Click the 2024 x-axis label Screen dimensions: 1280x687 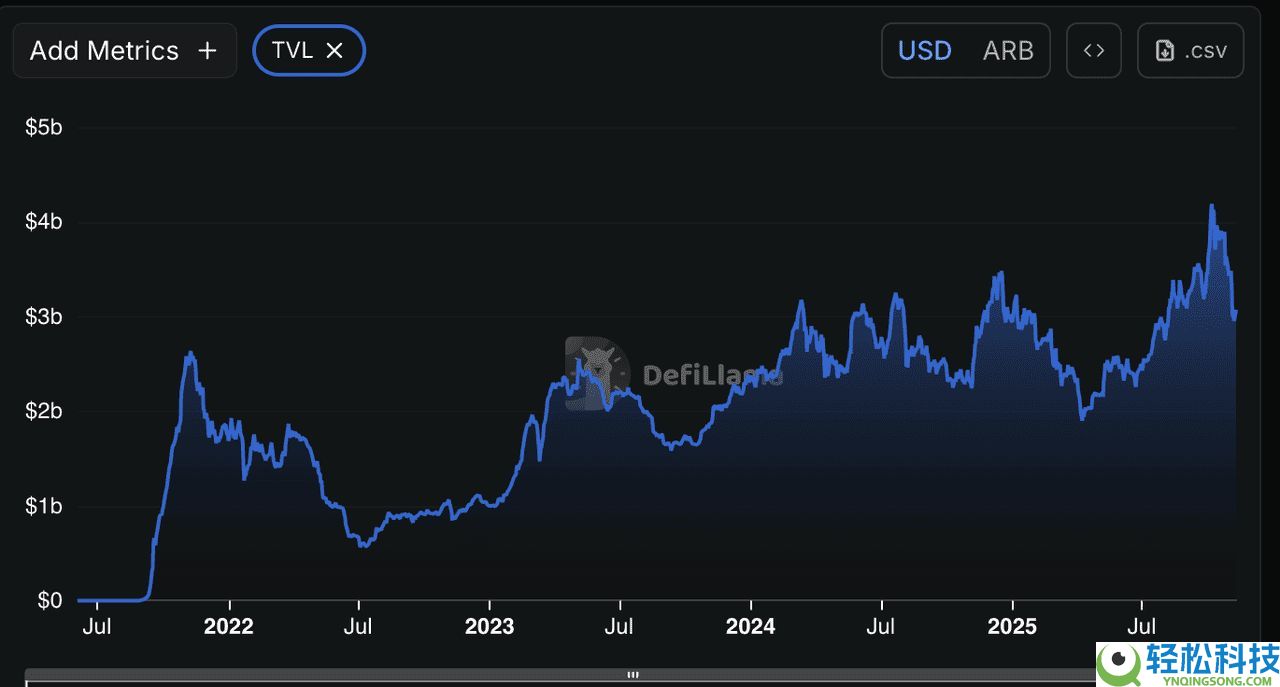click(750, 627)
